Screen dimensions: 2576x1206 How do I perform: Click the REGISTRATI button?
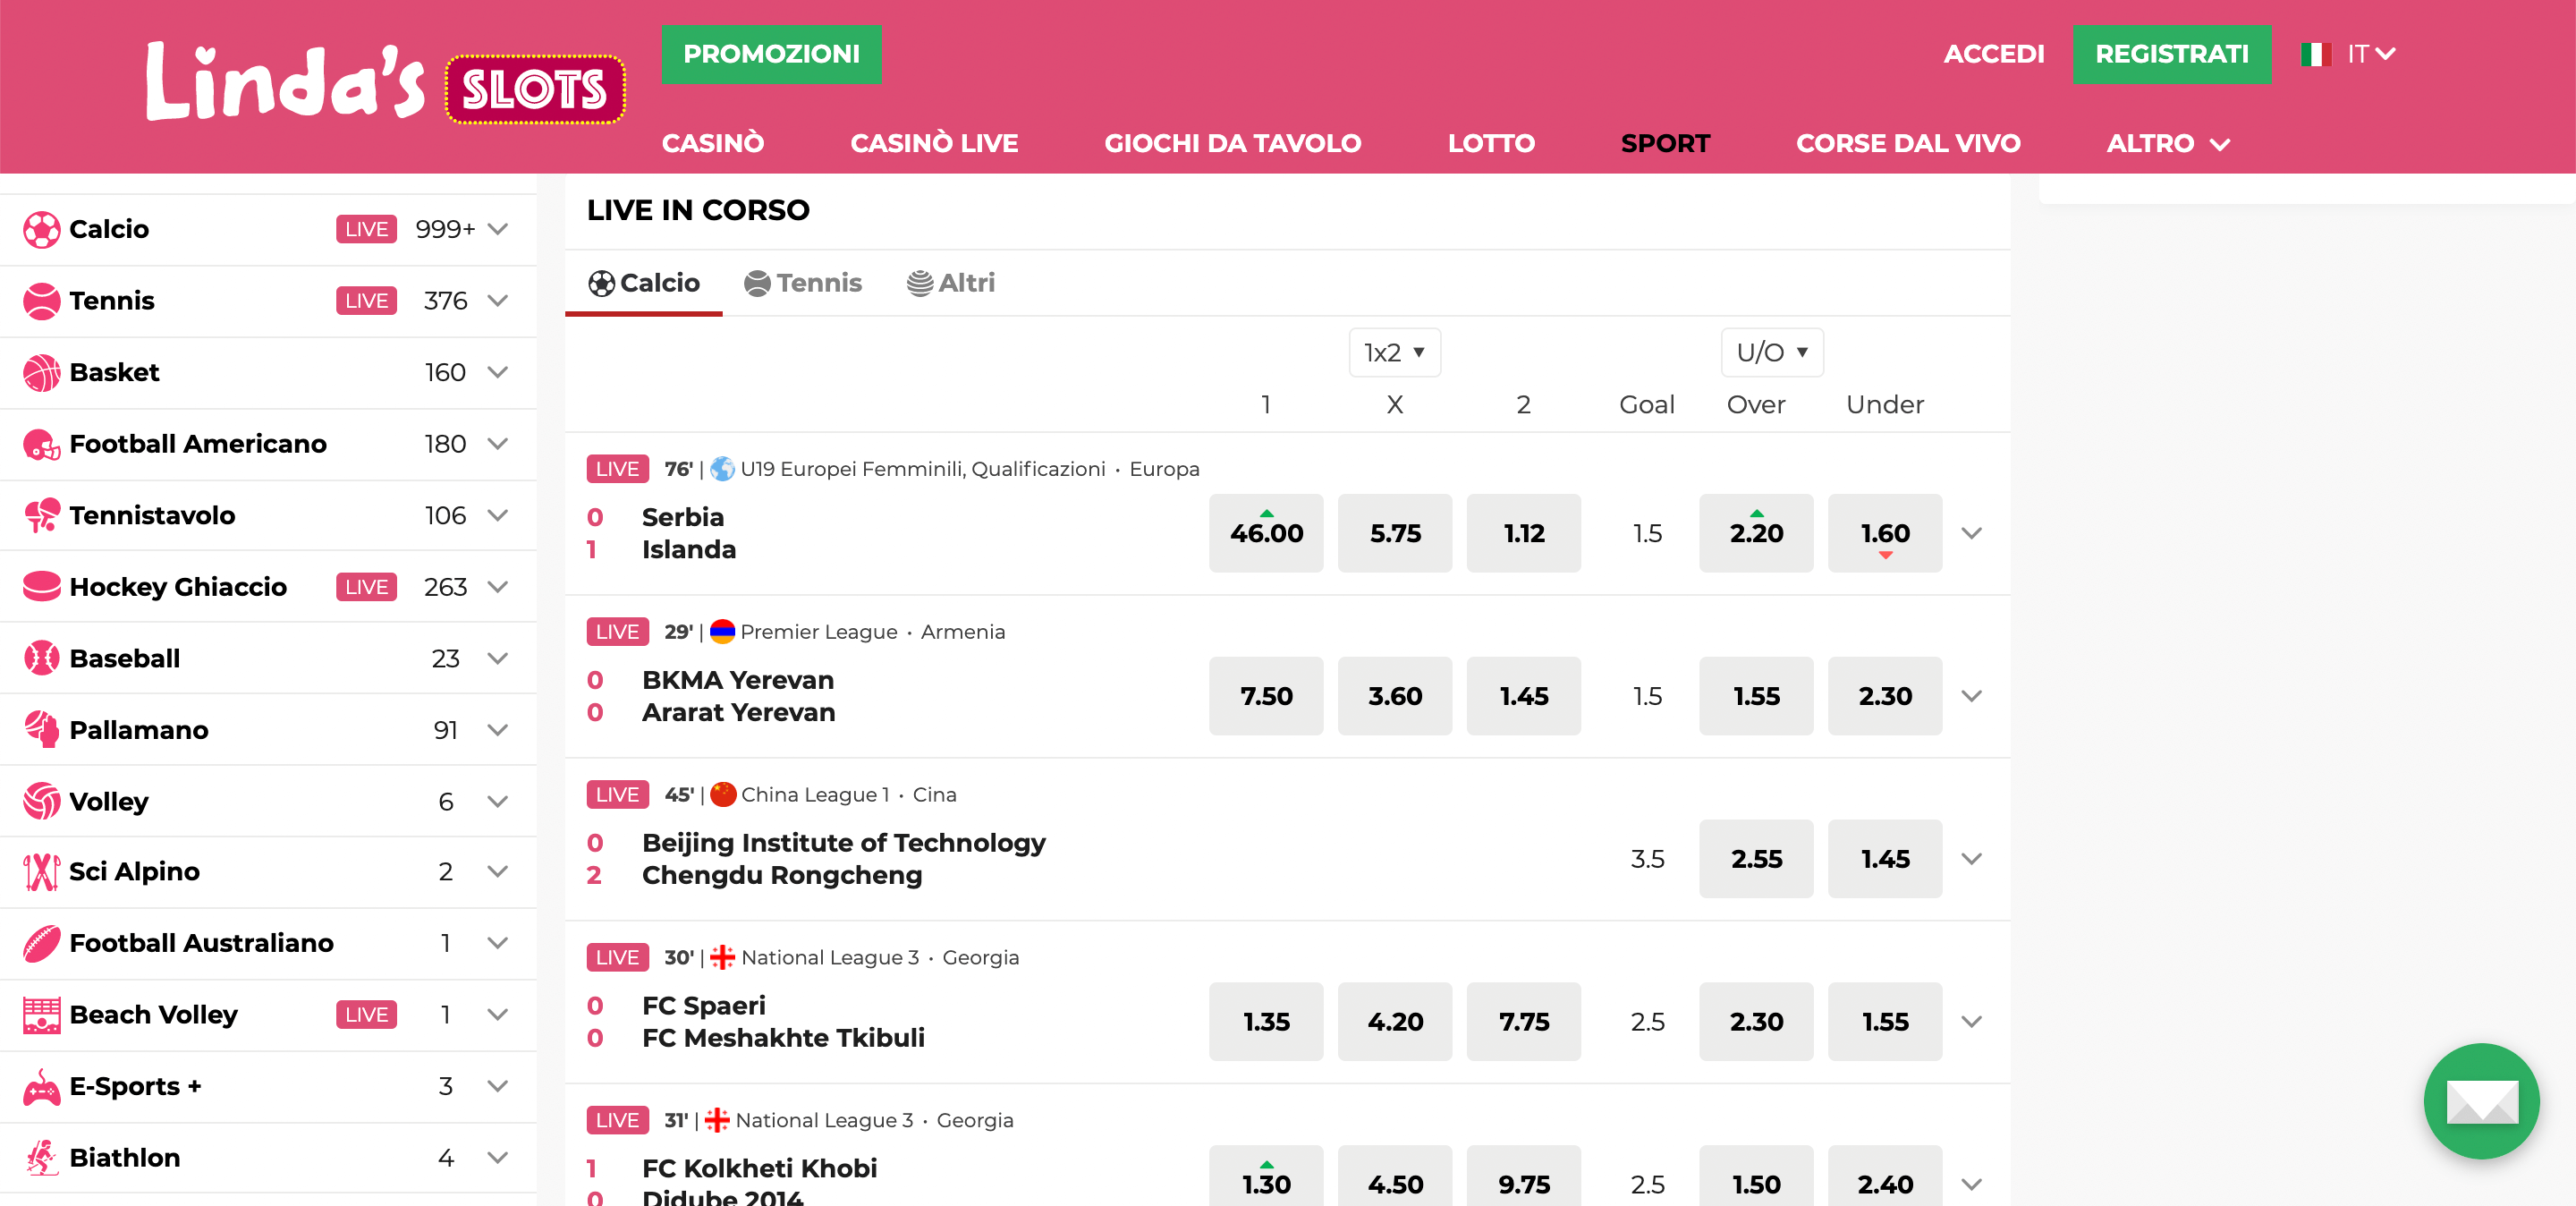point(2171,54)
